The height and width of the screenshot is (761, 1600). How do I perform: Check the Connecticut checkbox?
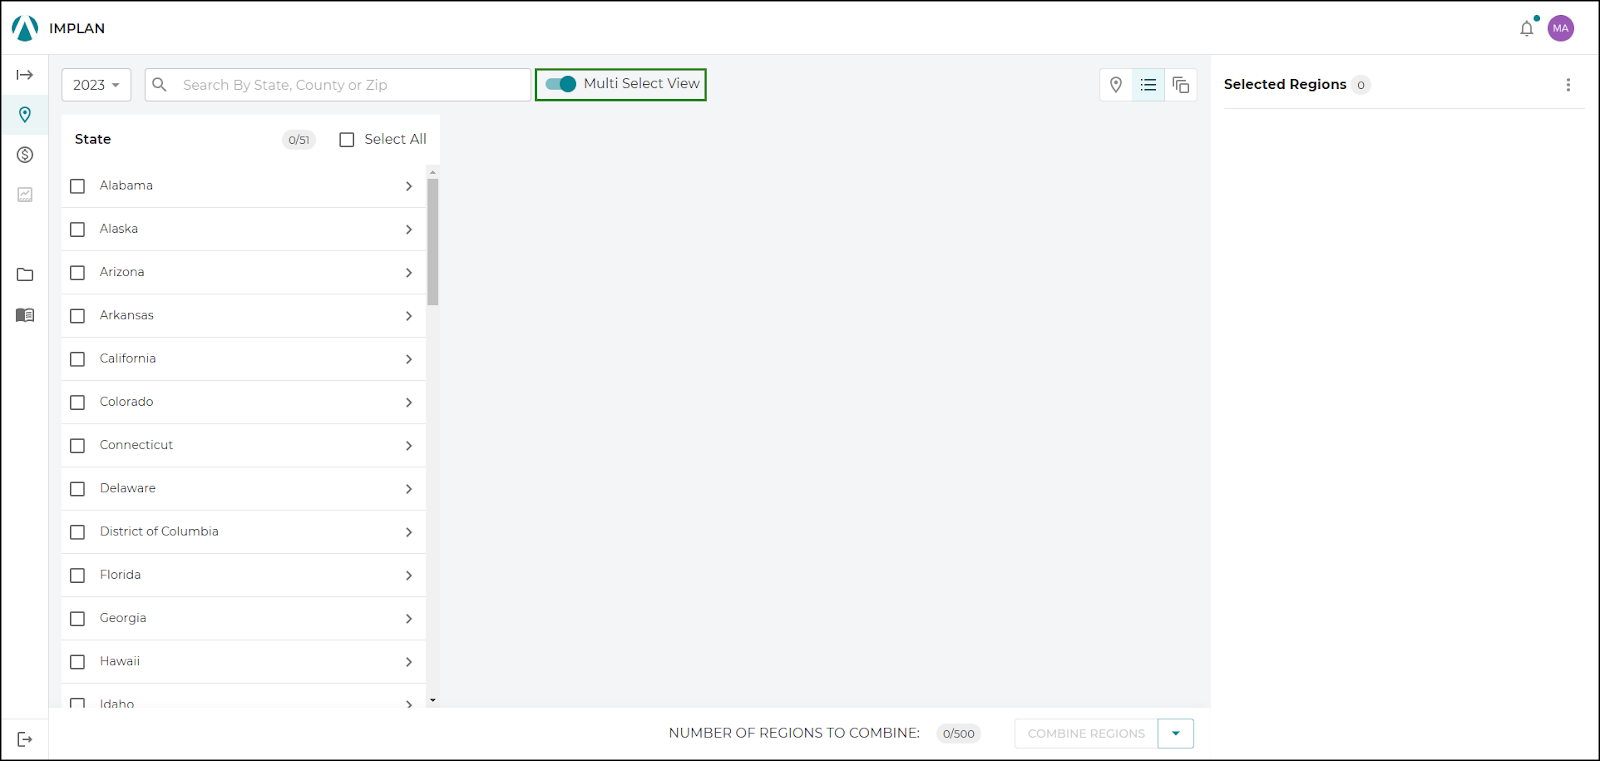pyautogui.click(x=77, y=445)
